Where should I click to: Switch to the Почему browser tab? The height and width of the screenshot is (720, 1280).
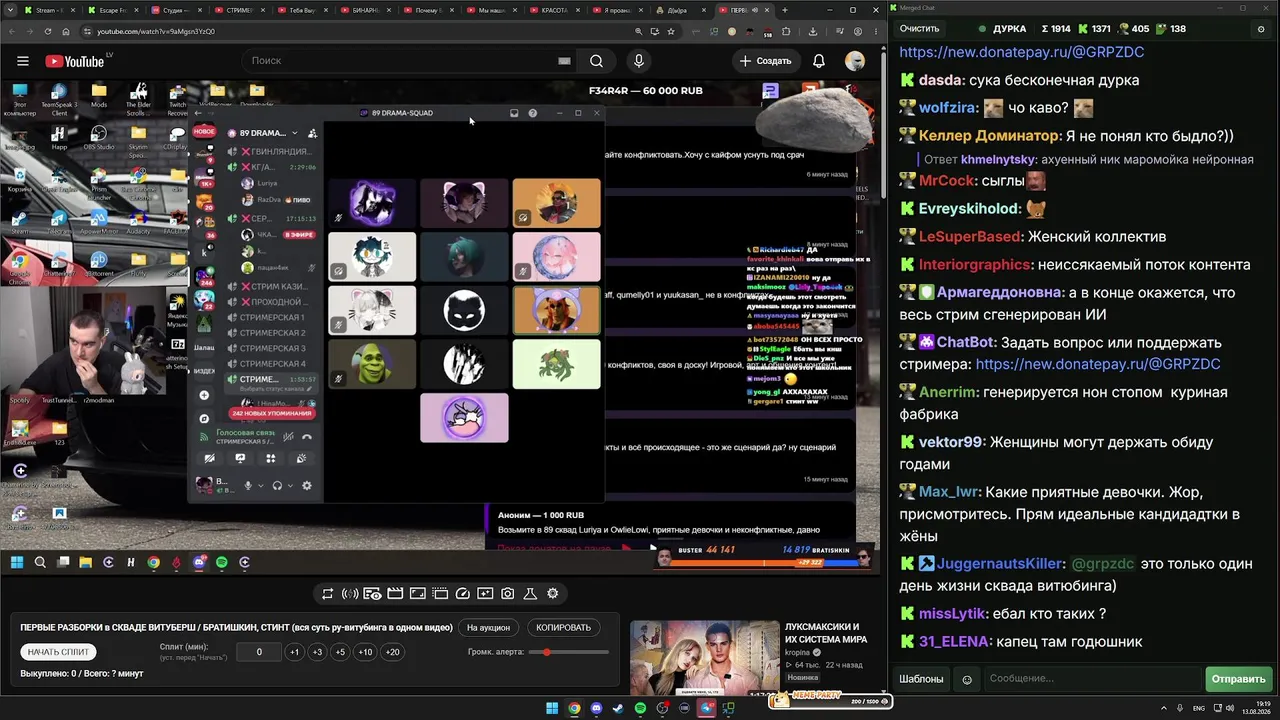click(x=428, y=10)
